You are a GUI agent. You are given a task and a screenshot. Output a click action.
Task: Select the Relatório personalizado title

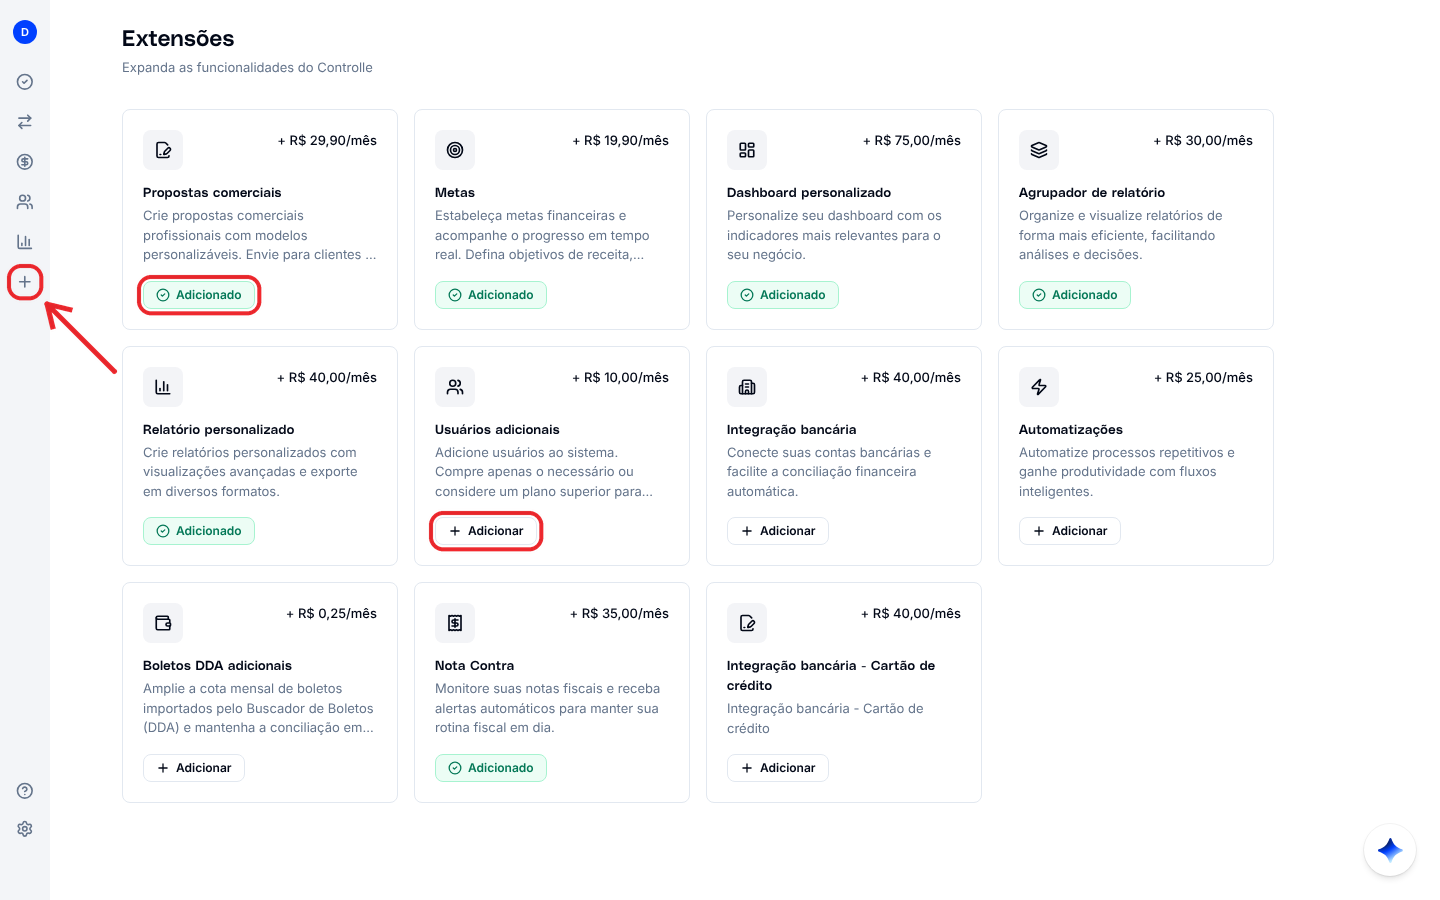pos(219,430)
